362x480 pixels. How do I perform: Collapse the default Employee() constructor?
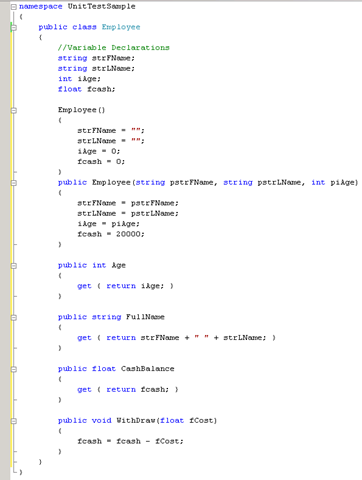14,110
